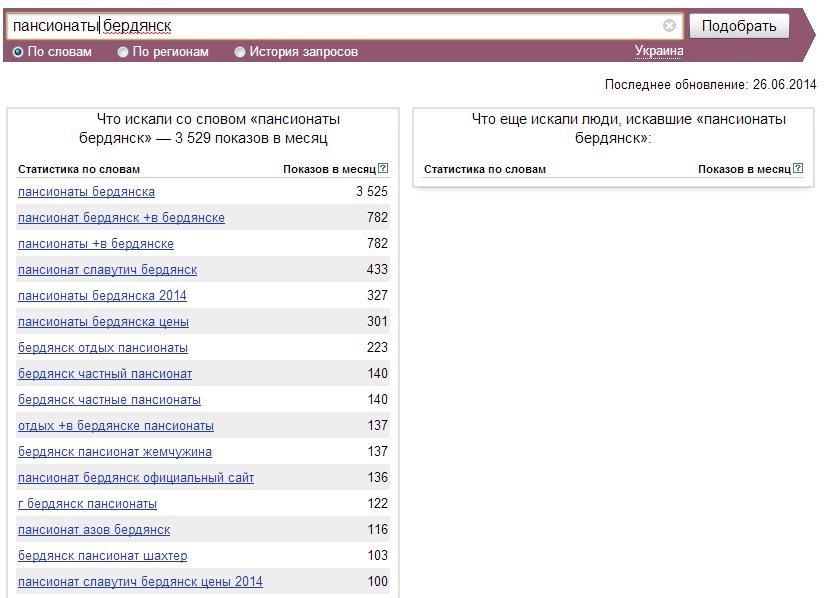This screenshot has height=598, width=825.
Task: Click the left 'Показов в месяц' column header
Action: pyautogui.click(x=329, y=169)
